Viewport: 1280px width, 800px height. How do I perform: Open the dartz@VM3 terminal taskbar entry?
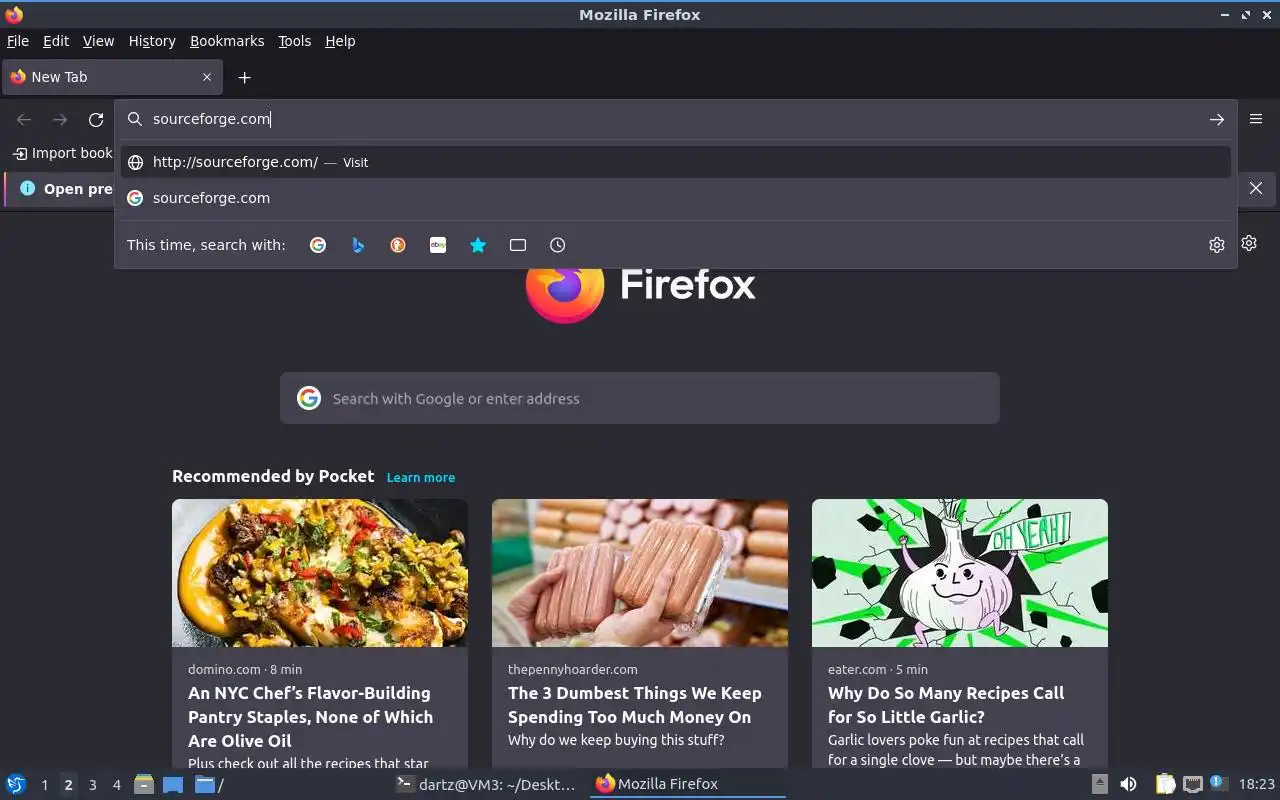(x=486, y=784)
